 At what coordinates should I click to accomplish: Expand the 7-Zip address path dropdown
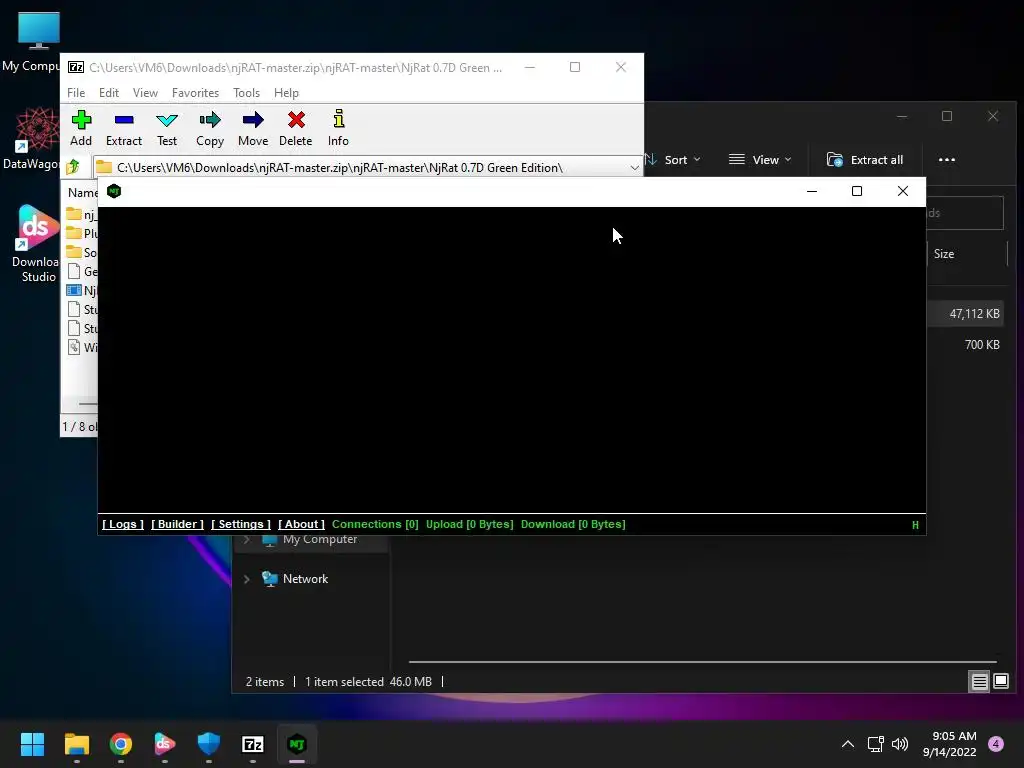tap(634, 168)
